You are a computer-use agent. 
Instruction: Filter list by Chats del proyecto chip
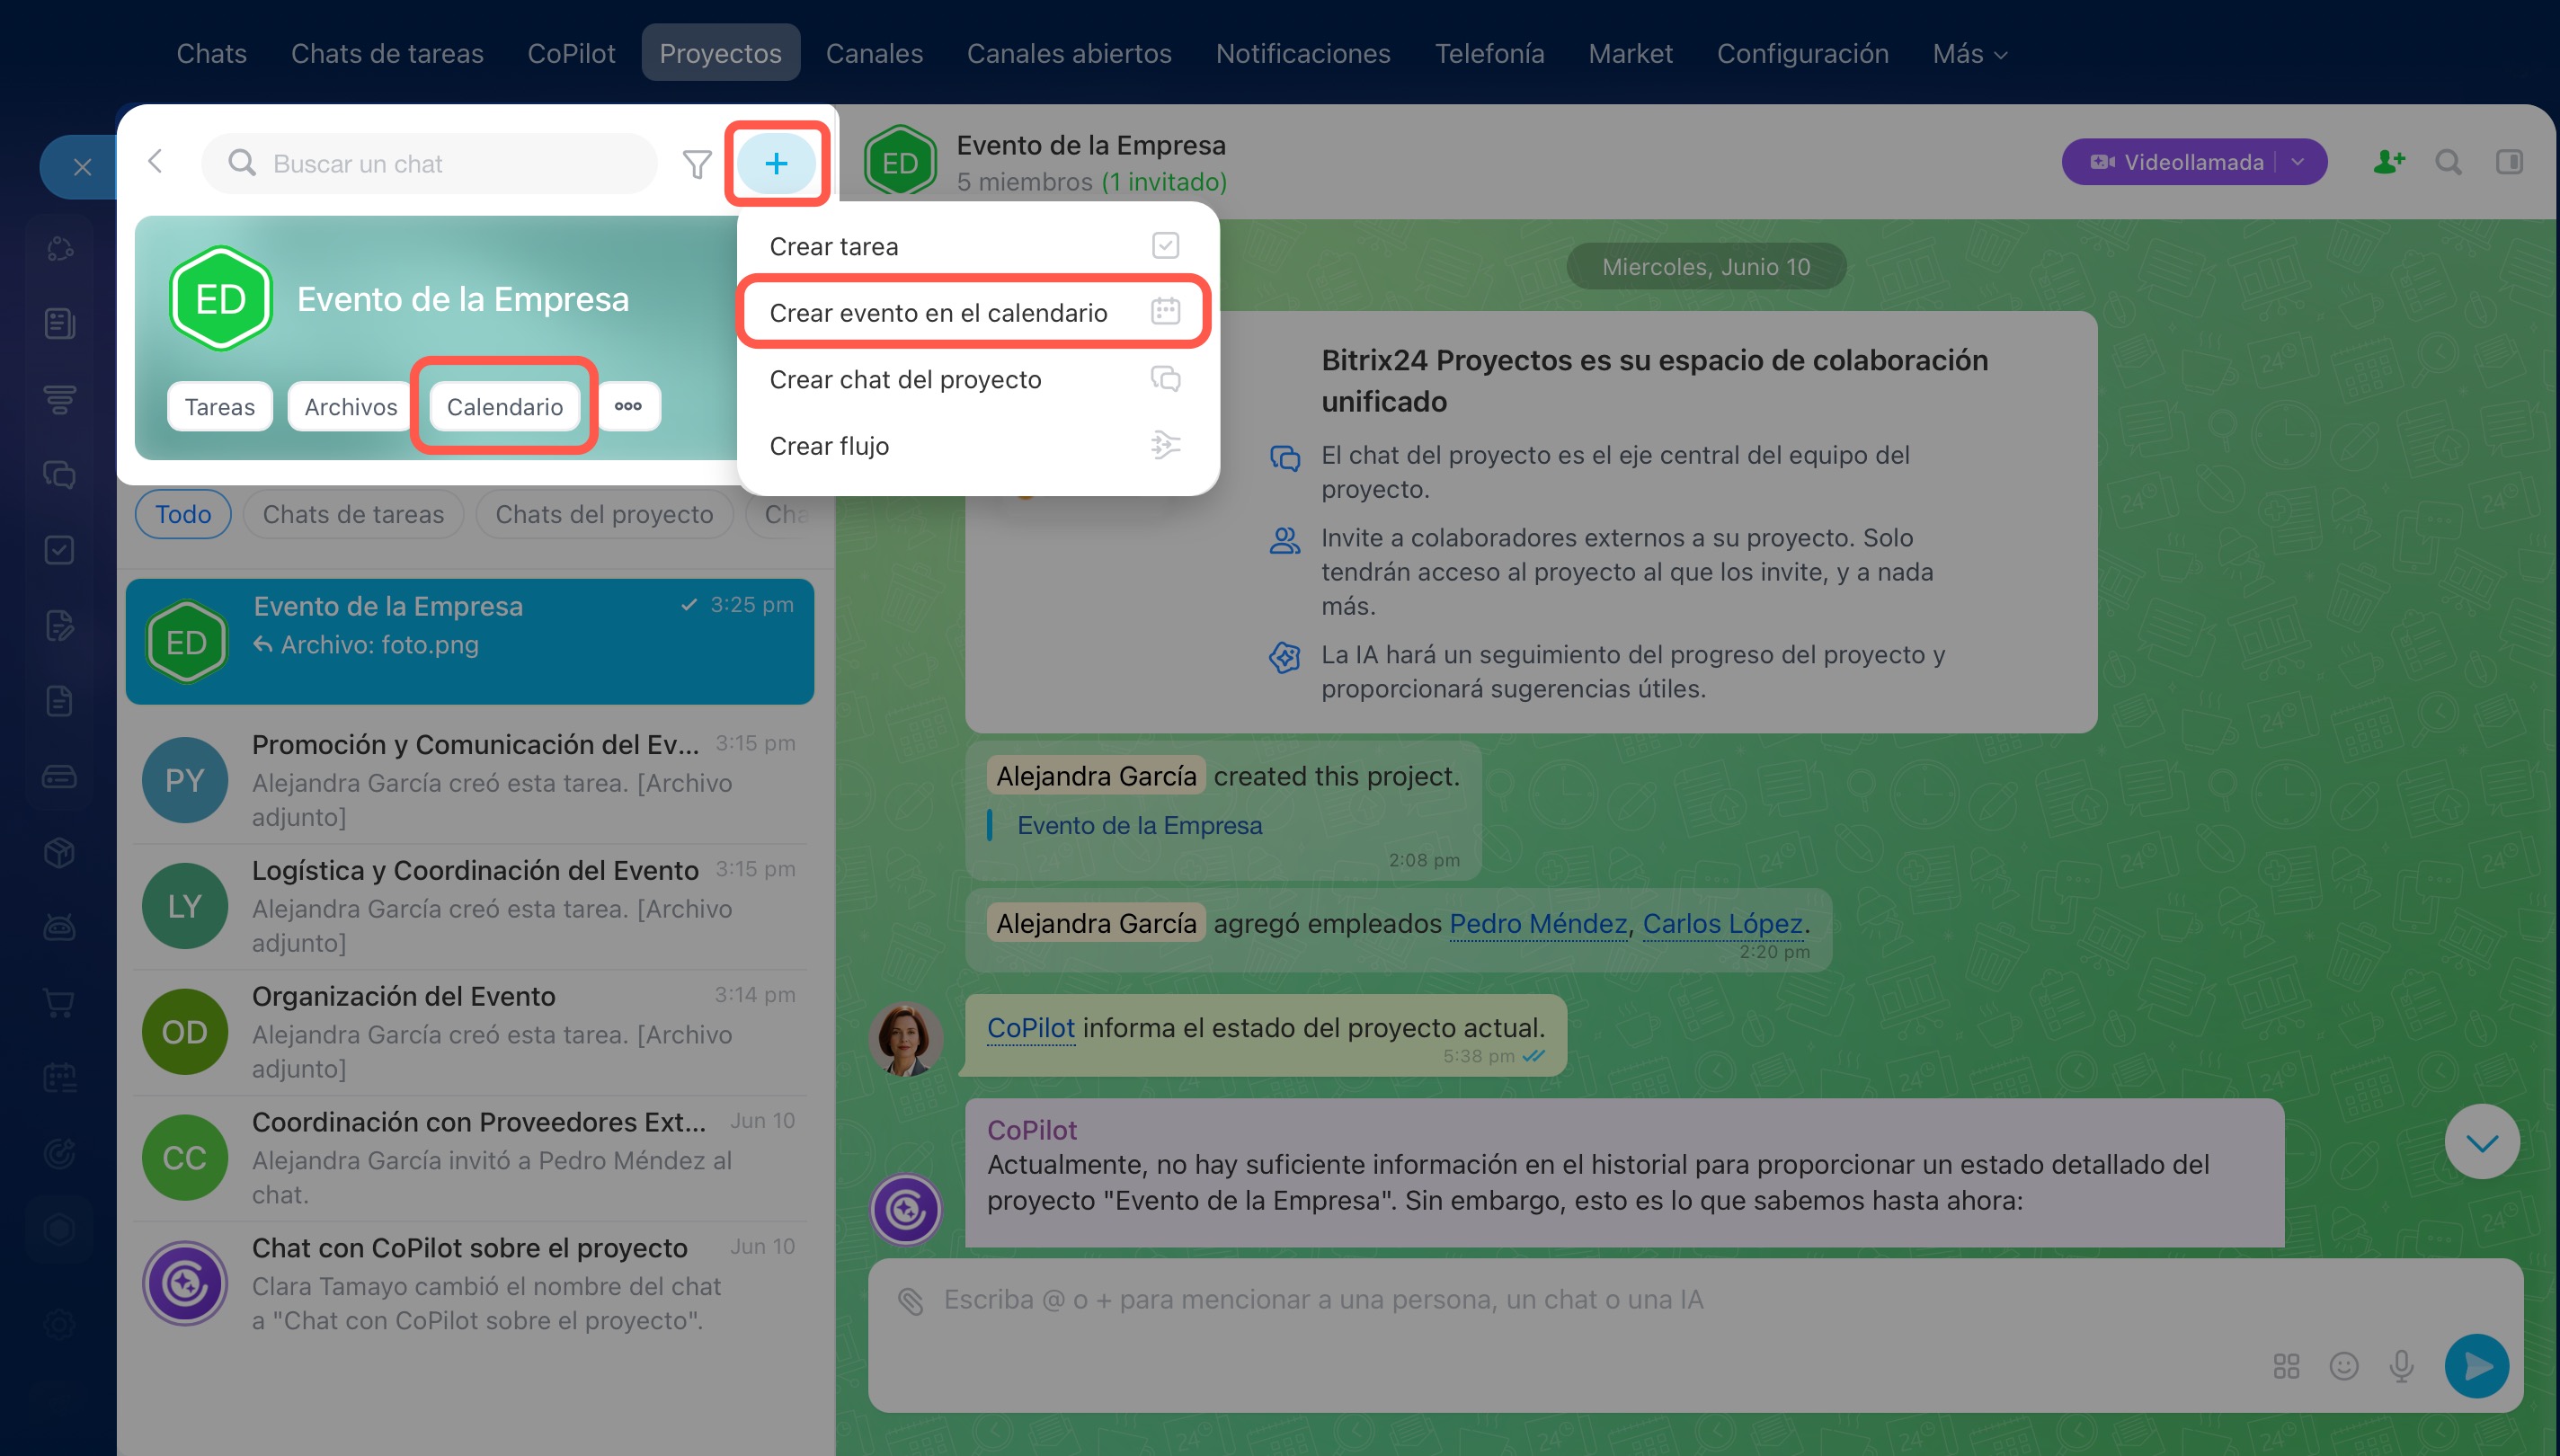tap(604, 514)
